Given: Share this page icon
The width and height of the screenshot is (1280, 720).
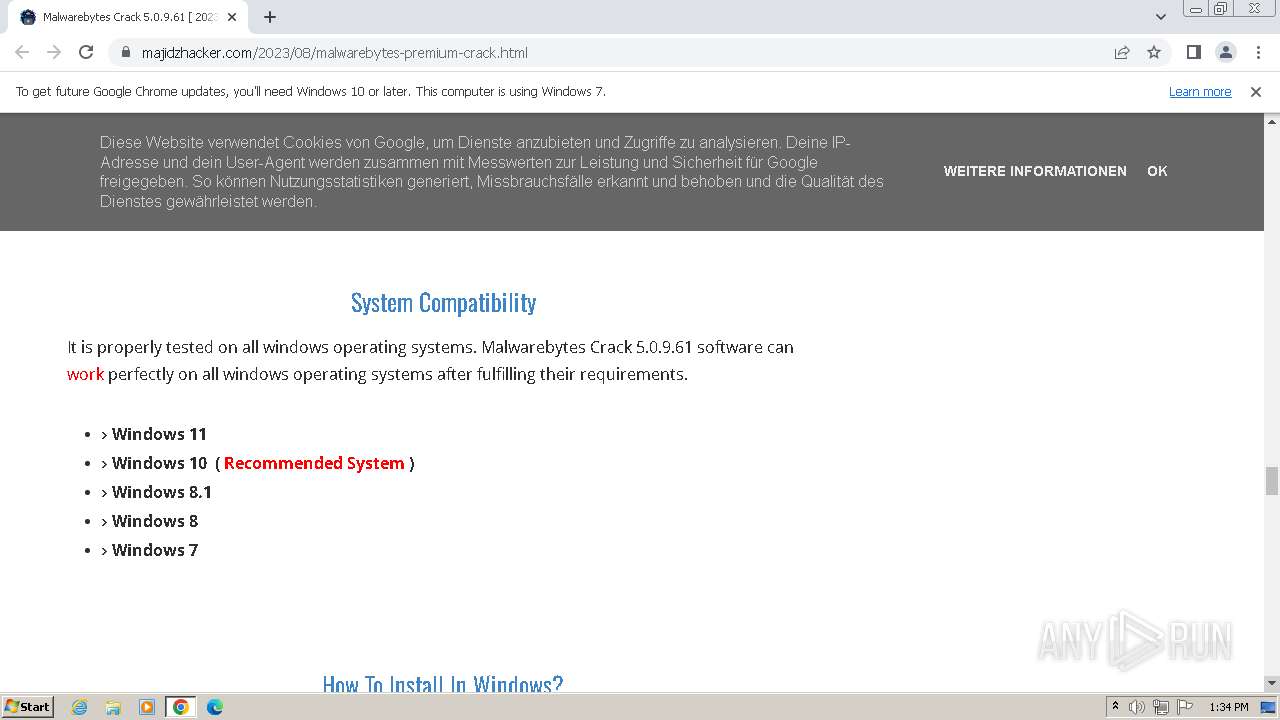Looking at the screenshot, I should tap(1122, 52).
